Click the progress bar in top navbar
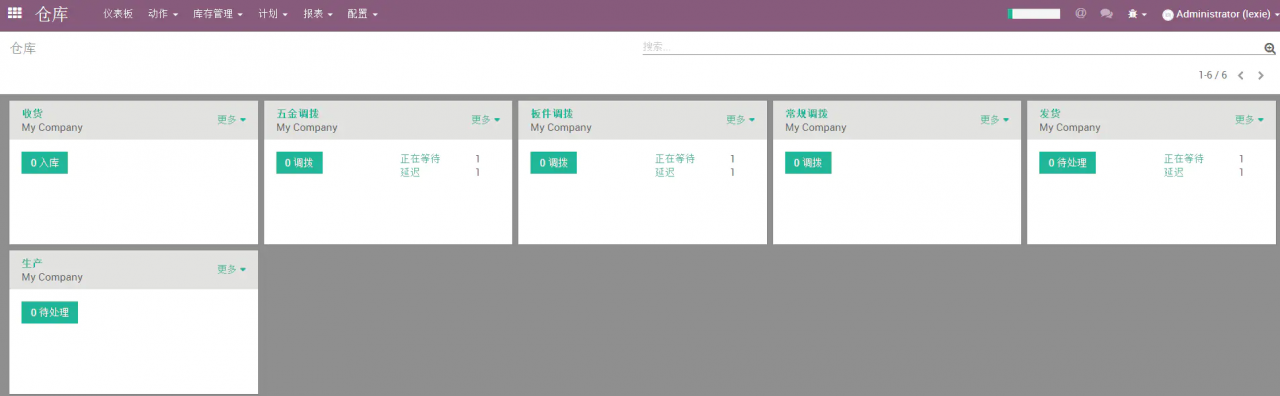The image size is (1280, 396). (x=1034, y=14)
